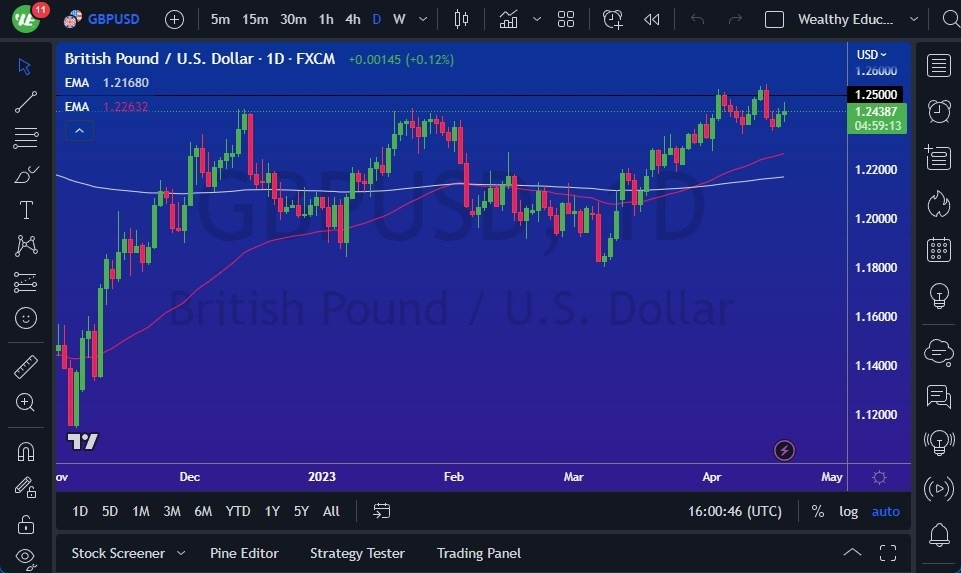Open the chart patterns tool

(26, 246)
